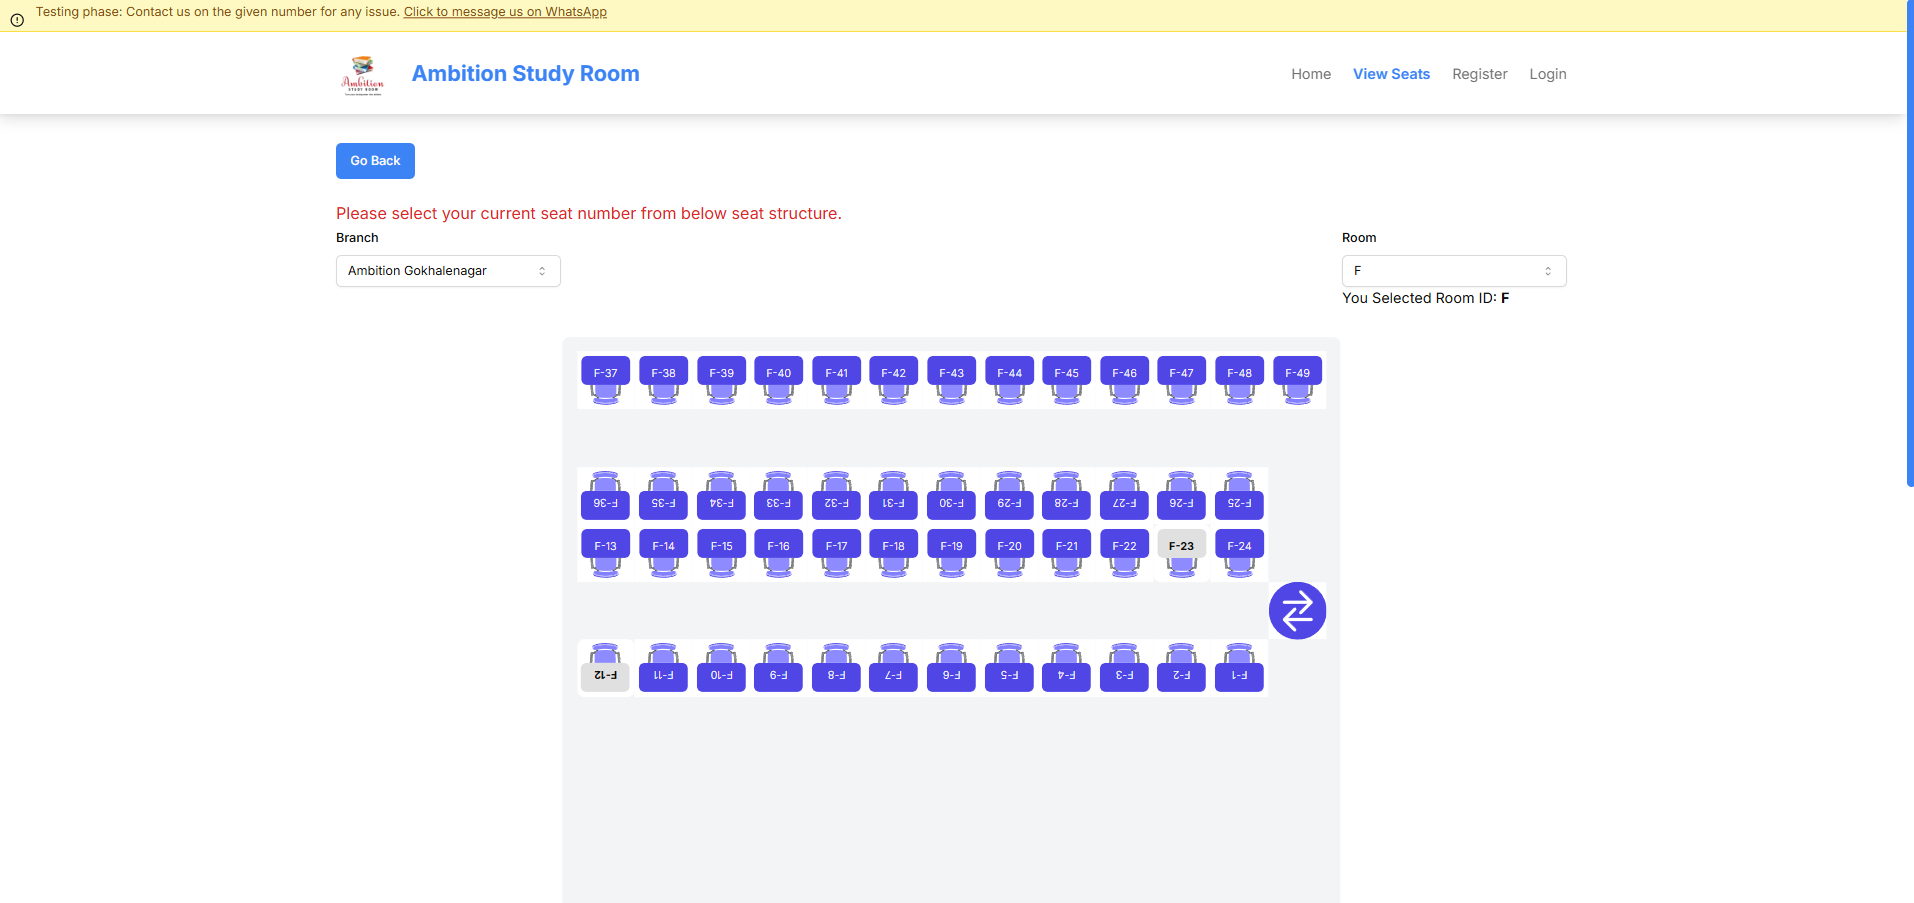
Task: Click the Login nav link
Action: (x=1547, y=74)
